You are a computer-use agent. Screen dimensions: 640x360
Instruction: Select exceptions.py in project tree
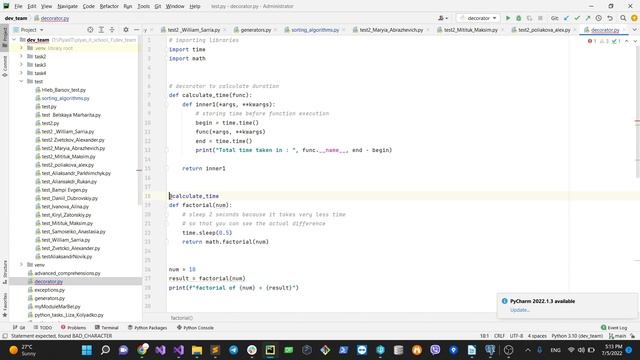click(49, 290)
